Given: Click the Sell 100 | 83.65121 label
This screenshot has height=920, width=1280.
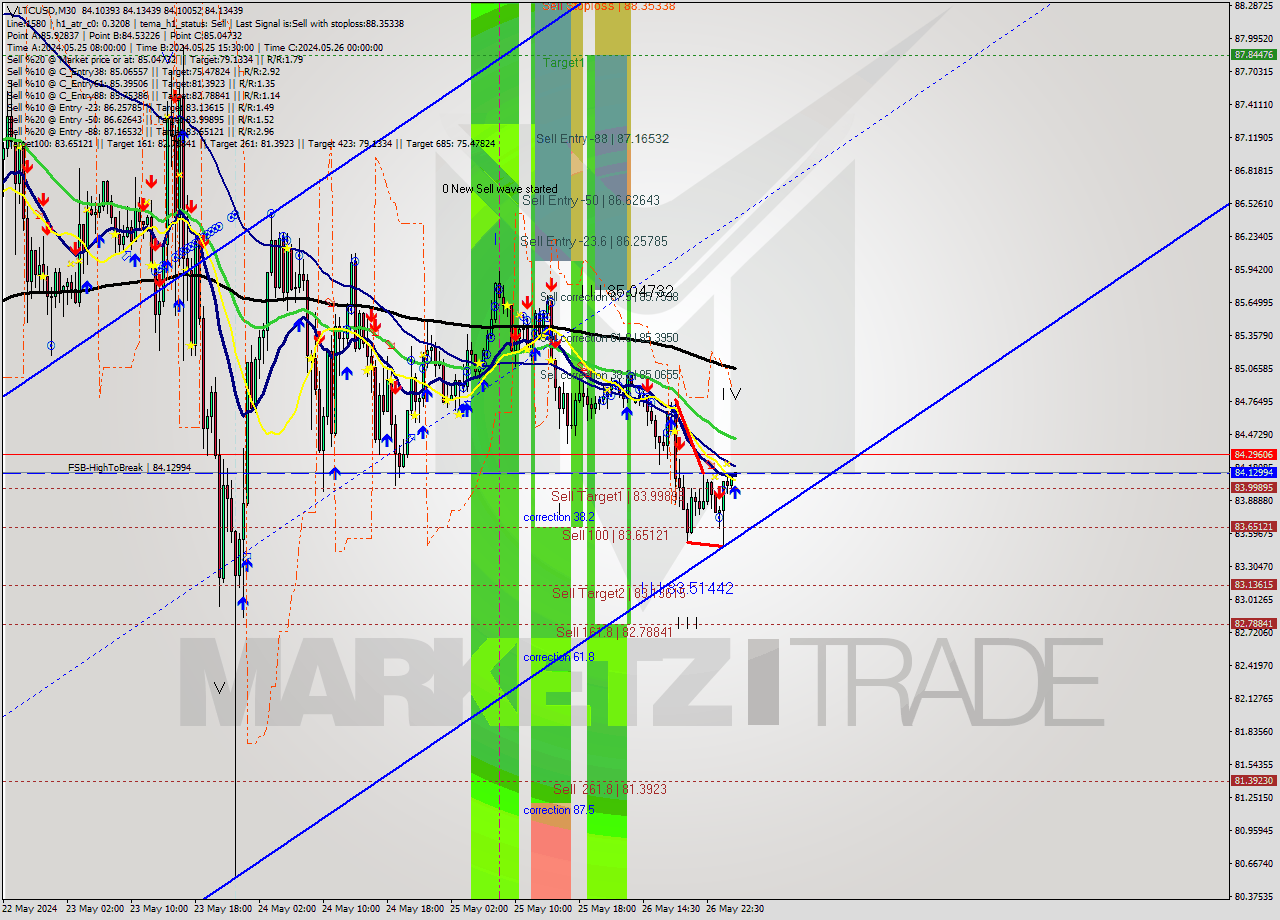Looking at the screenshot, I should point(615,536).
